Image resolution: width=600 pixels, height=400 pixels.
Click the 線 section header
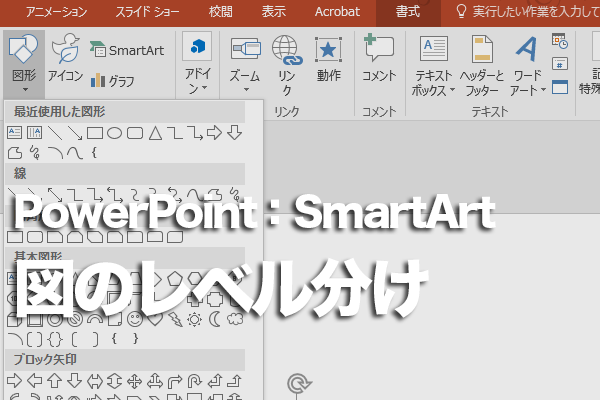[125, 174]
